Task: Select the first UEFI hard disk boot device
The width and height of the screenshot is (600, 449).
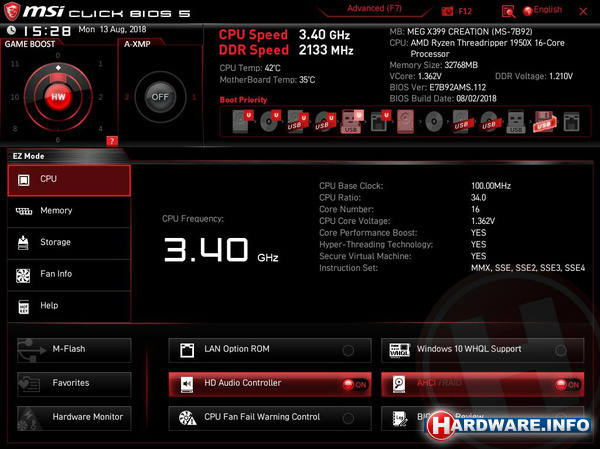Action: 243,121
